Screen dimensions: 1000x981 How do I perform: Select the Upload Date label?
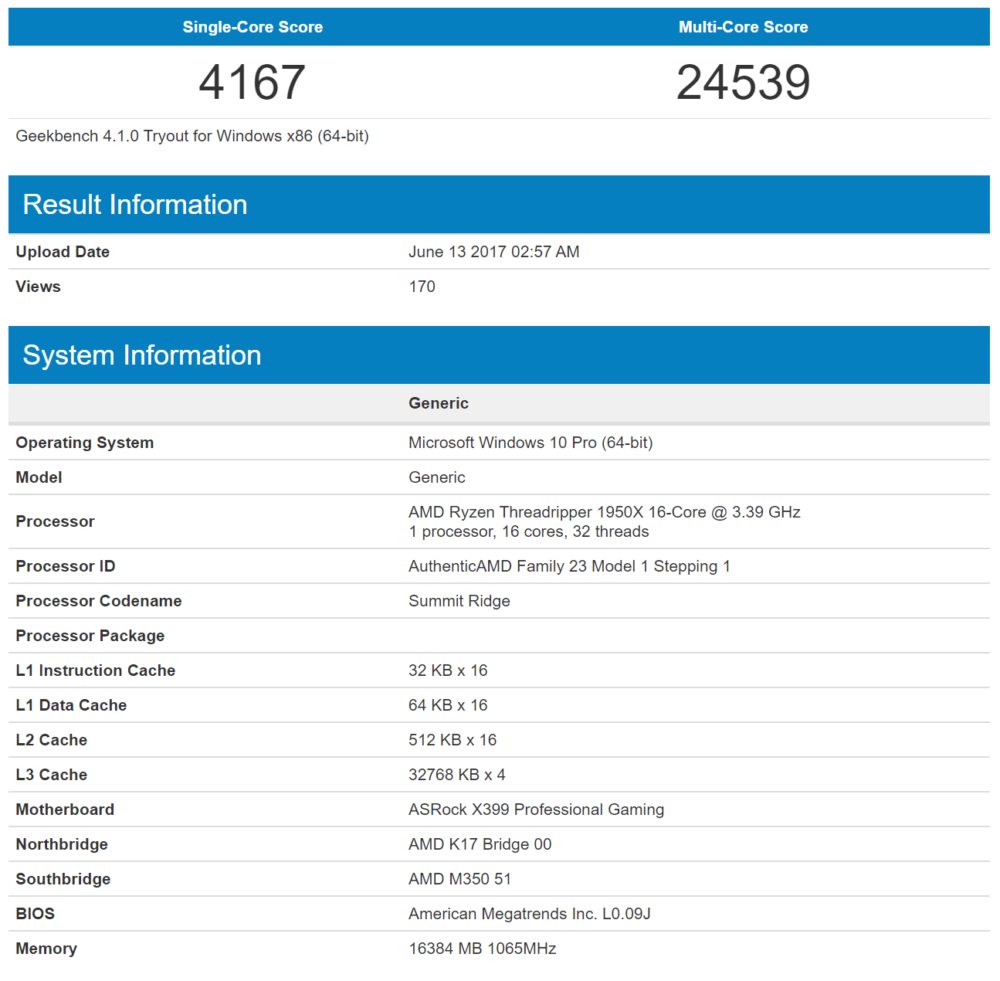62,252
